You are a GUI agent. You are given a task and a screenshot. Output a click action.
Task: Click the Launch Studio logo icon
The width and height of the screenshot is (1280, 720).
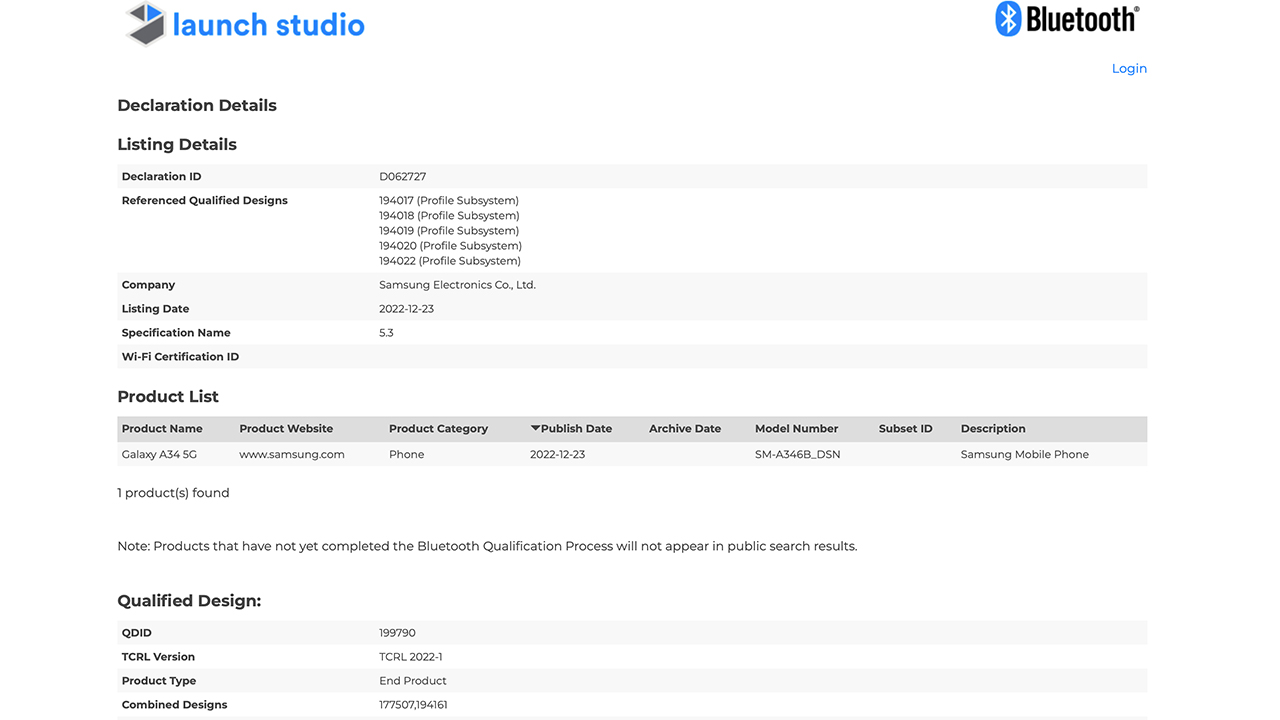click(146, 23)
